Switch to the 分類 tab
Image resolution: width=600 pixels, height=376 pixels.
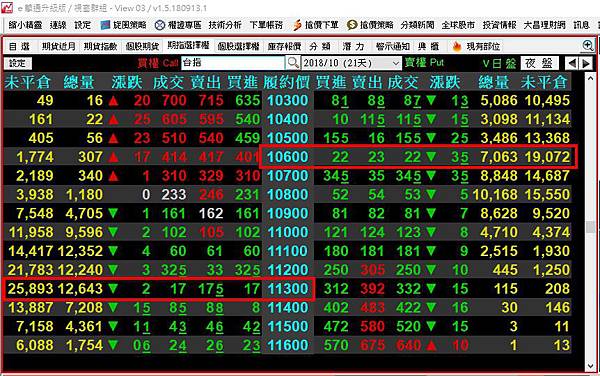point(320,47)
